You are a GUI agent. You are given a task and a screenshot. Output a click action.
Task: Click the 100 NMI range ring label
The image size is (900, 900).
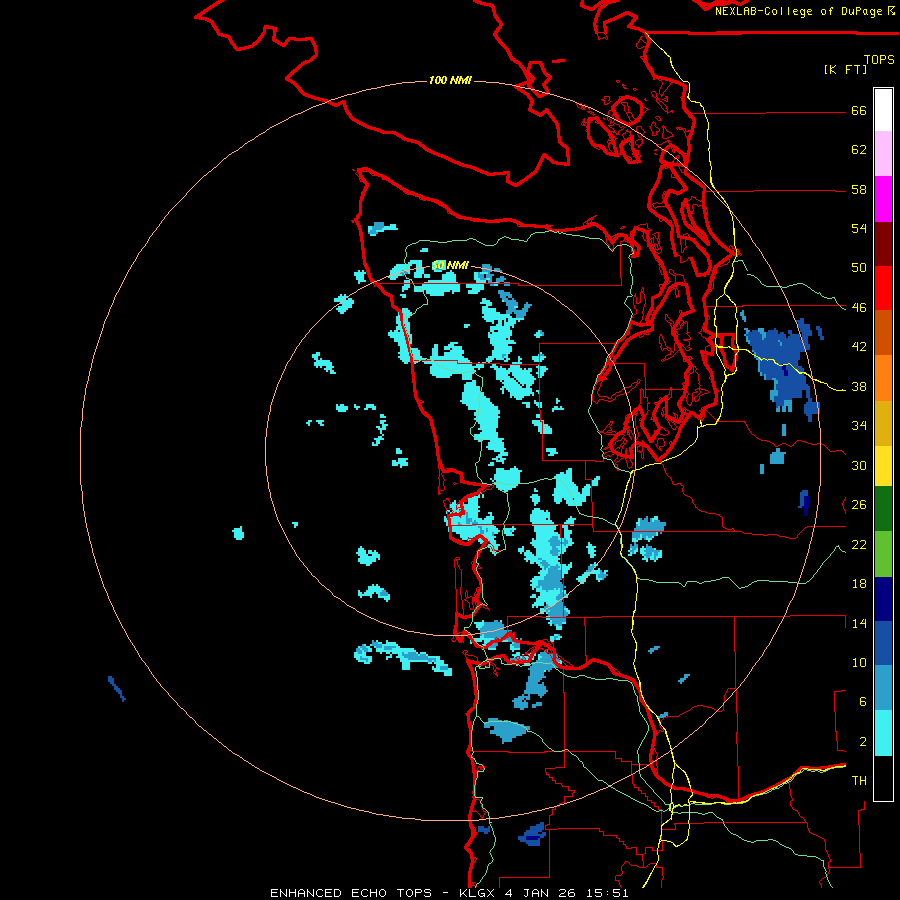point(450,80)
